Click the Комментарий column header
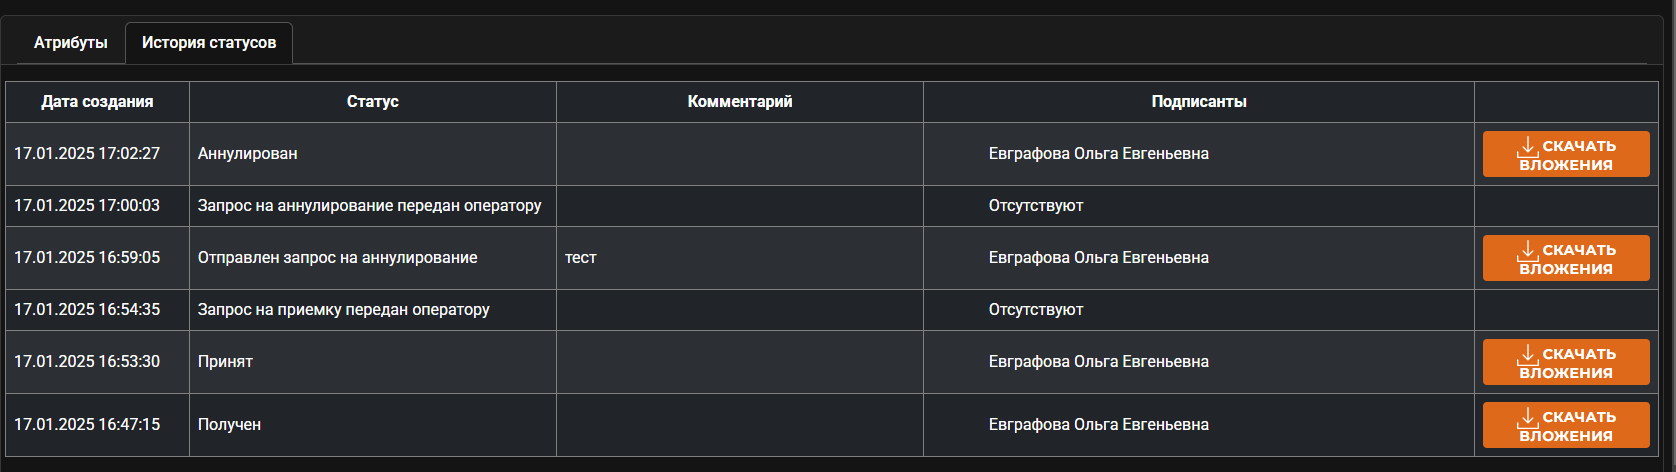Screen dimensions: 1676x472 click(x=740, y=102)
